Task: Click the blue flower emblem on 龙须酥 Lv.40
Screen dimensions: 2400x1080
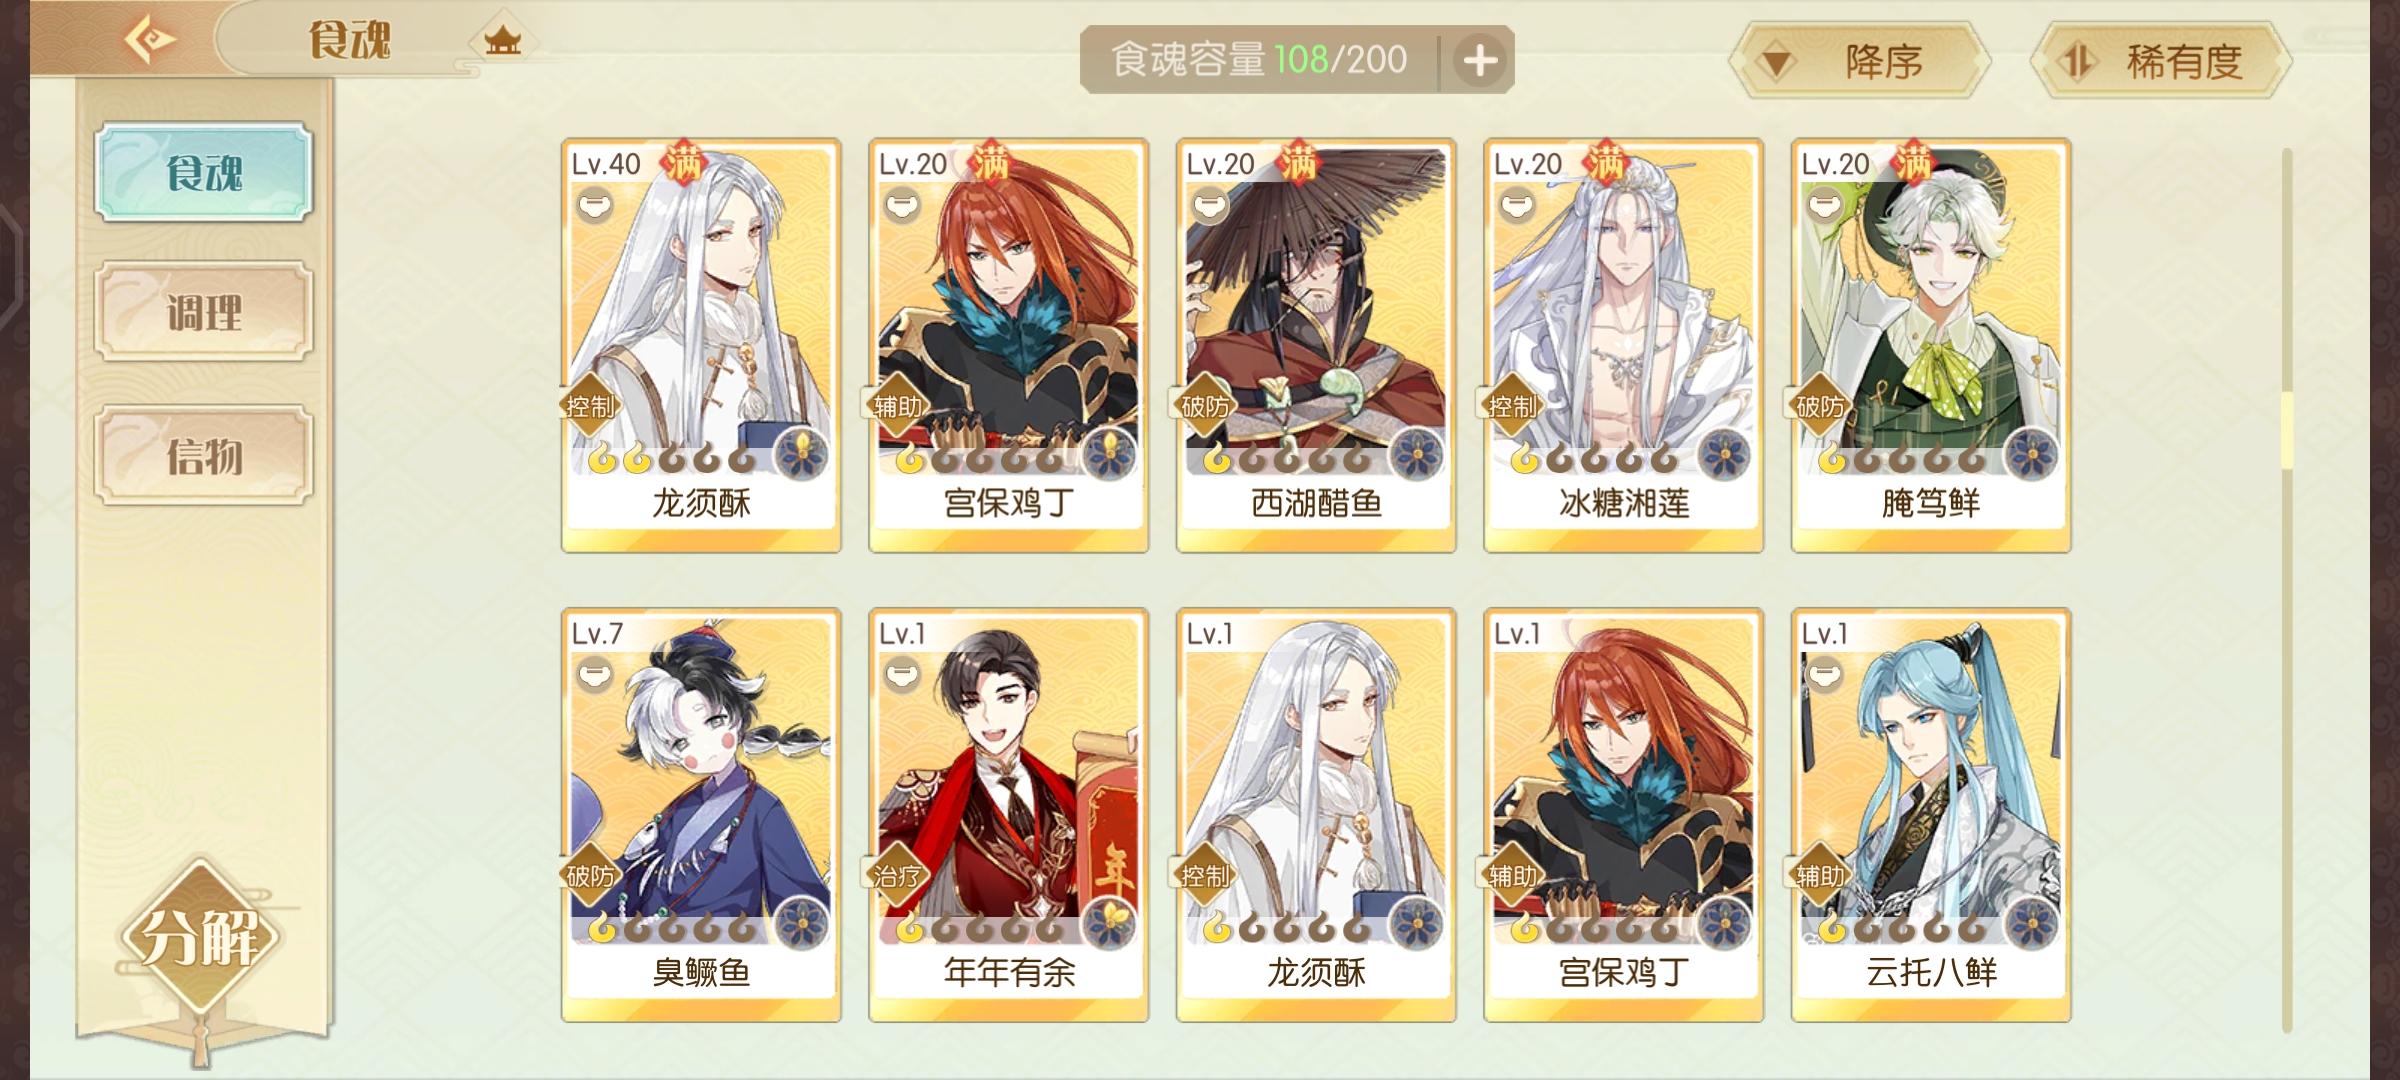Action: pos(801,454)
